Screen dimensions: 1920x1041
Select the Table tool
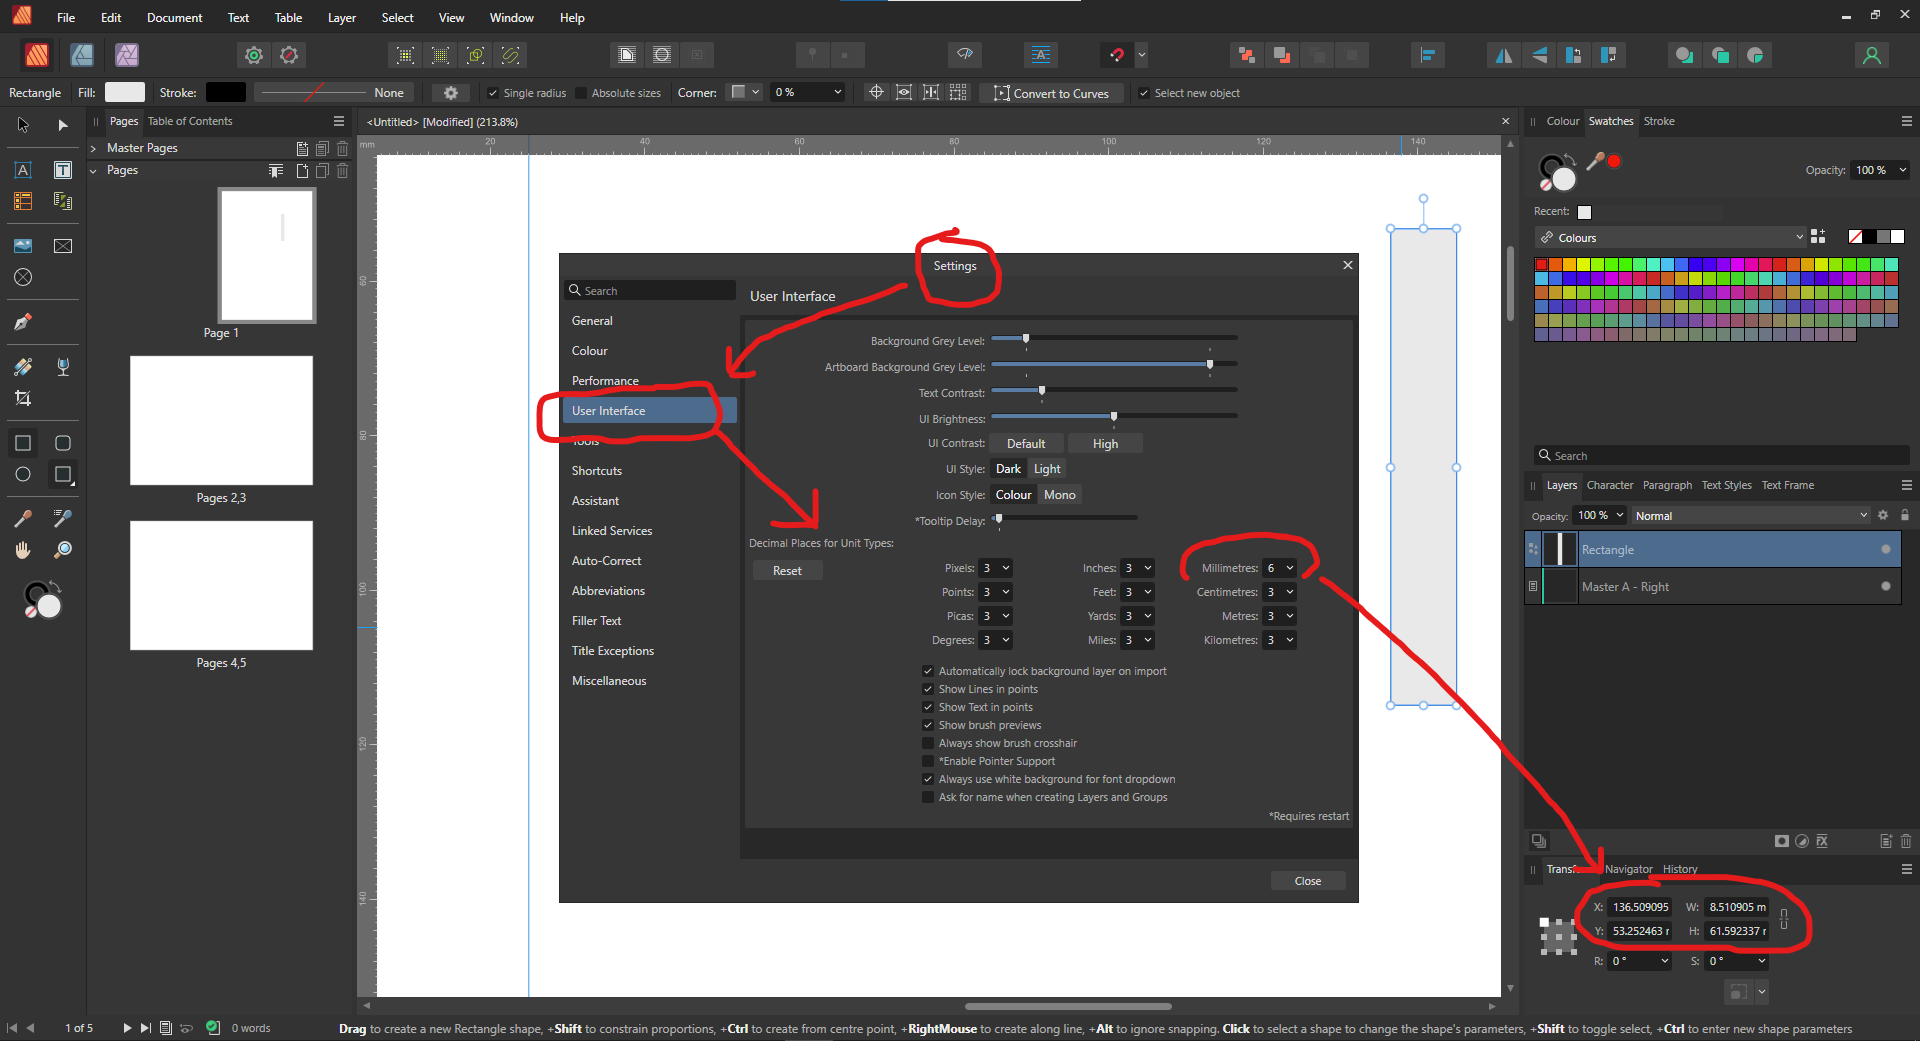[x=23, y=201]
